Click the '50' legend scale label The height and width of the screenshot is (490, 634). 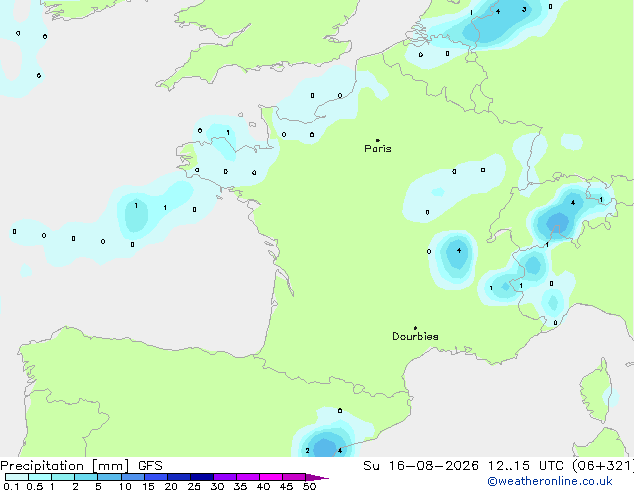309,486
